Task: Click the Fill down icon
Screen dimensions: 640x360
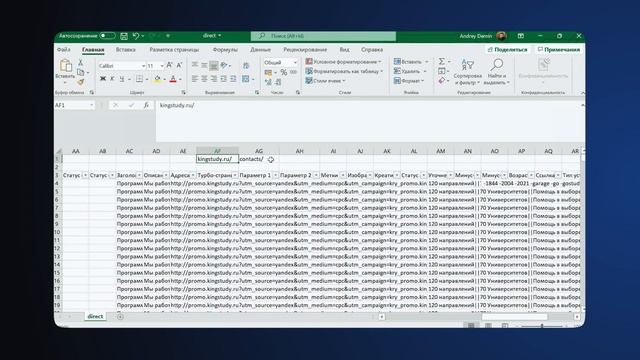Action: pyautogui.click(x=442, y=71)
